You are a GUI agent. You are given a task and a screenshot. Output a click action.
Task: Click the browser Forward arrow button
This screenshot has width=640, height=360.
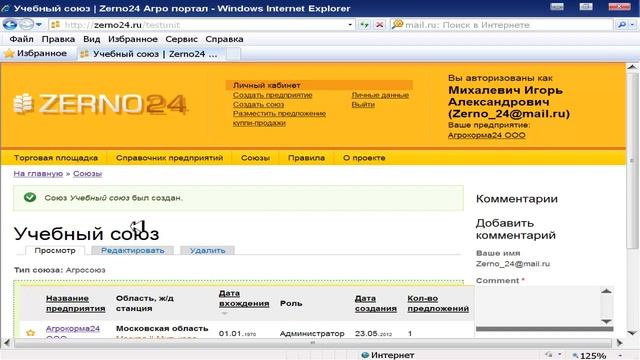(x=26, y=24)
